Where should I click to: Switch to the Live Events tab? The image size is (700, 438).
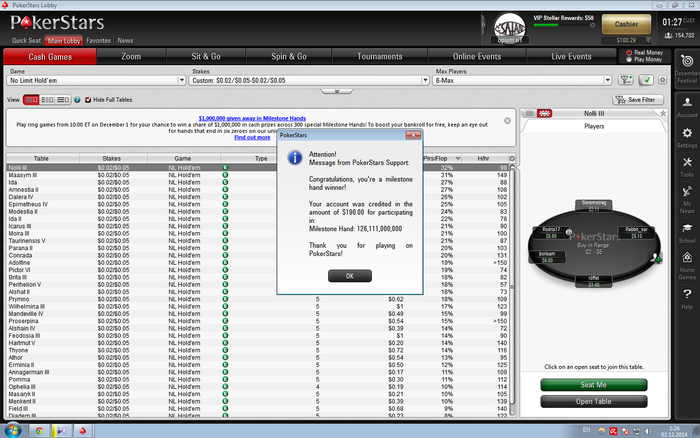click(571, 56)
